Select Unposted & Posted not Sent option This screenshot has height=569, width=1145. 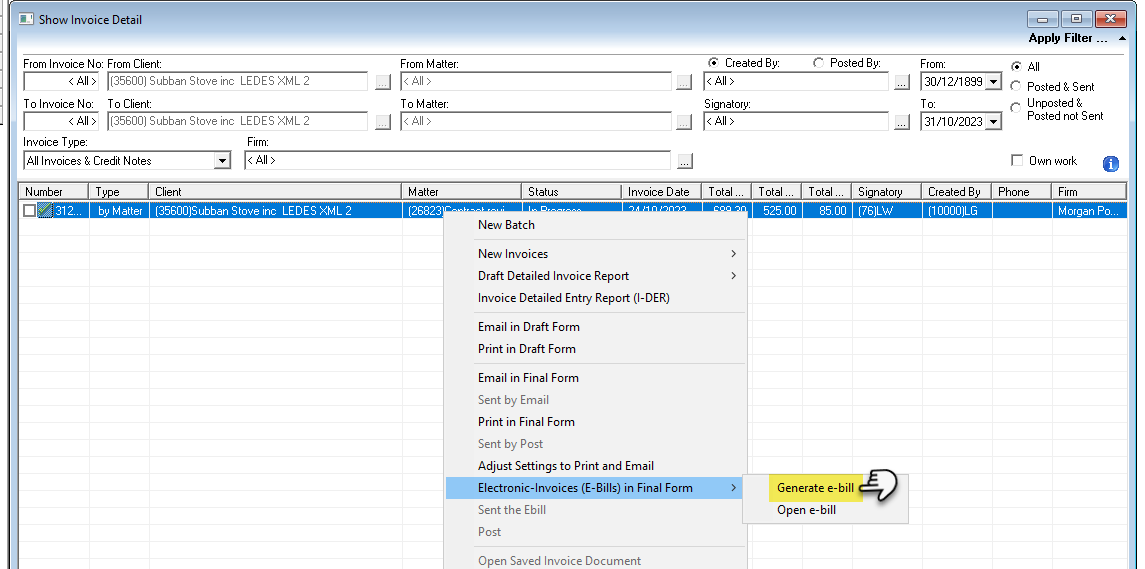[x=1016, y=108]
